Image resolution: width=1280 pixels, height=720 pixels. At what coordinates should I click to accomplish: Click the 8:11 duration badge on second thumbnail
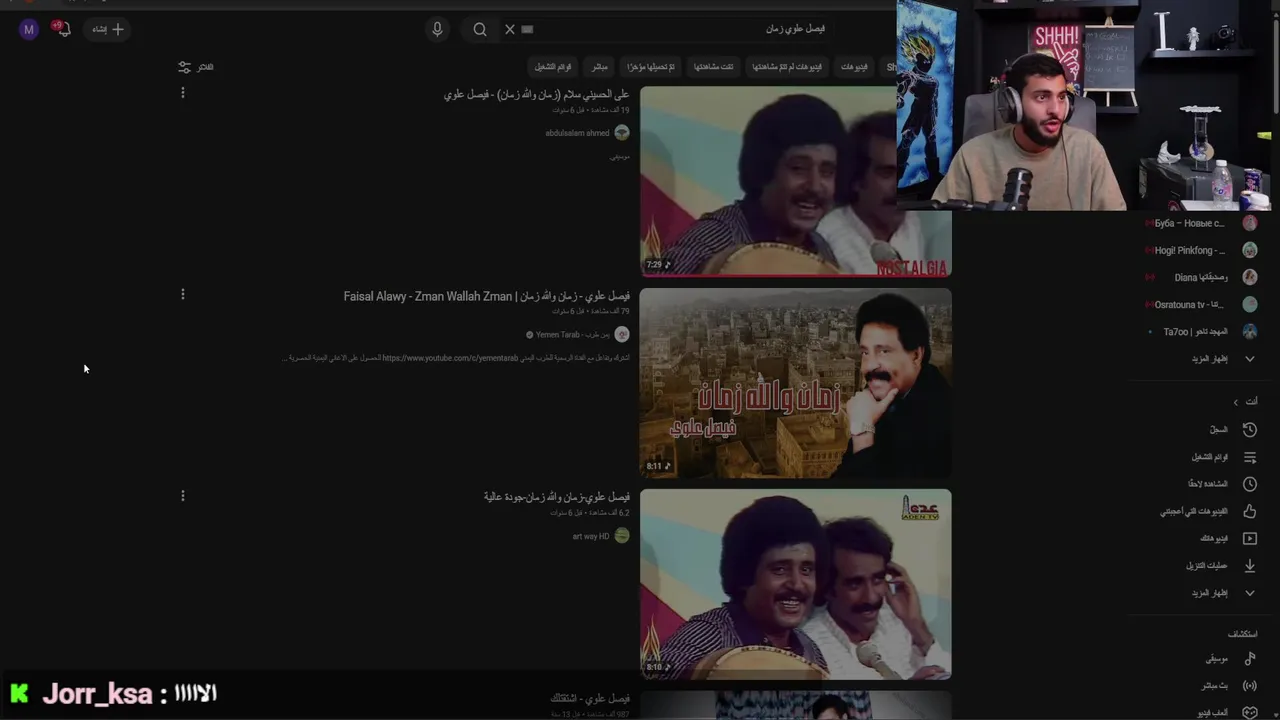click(x=659, y=466)
